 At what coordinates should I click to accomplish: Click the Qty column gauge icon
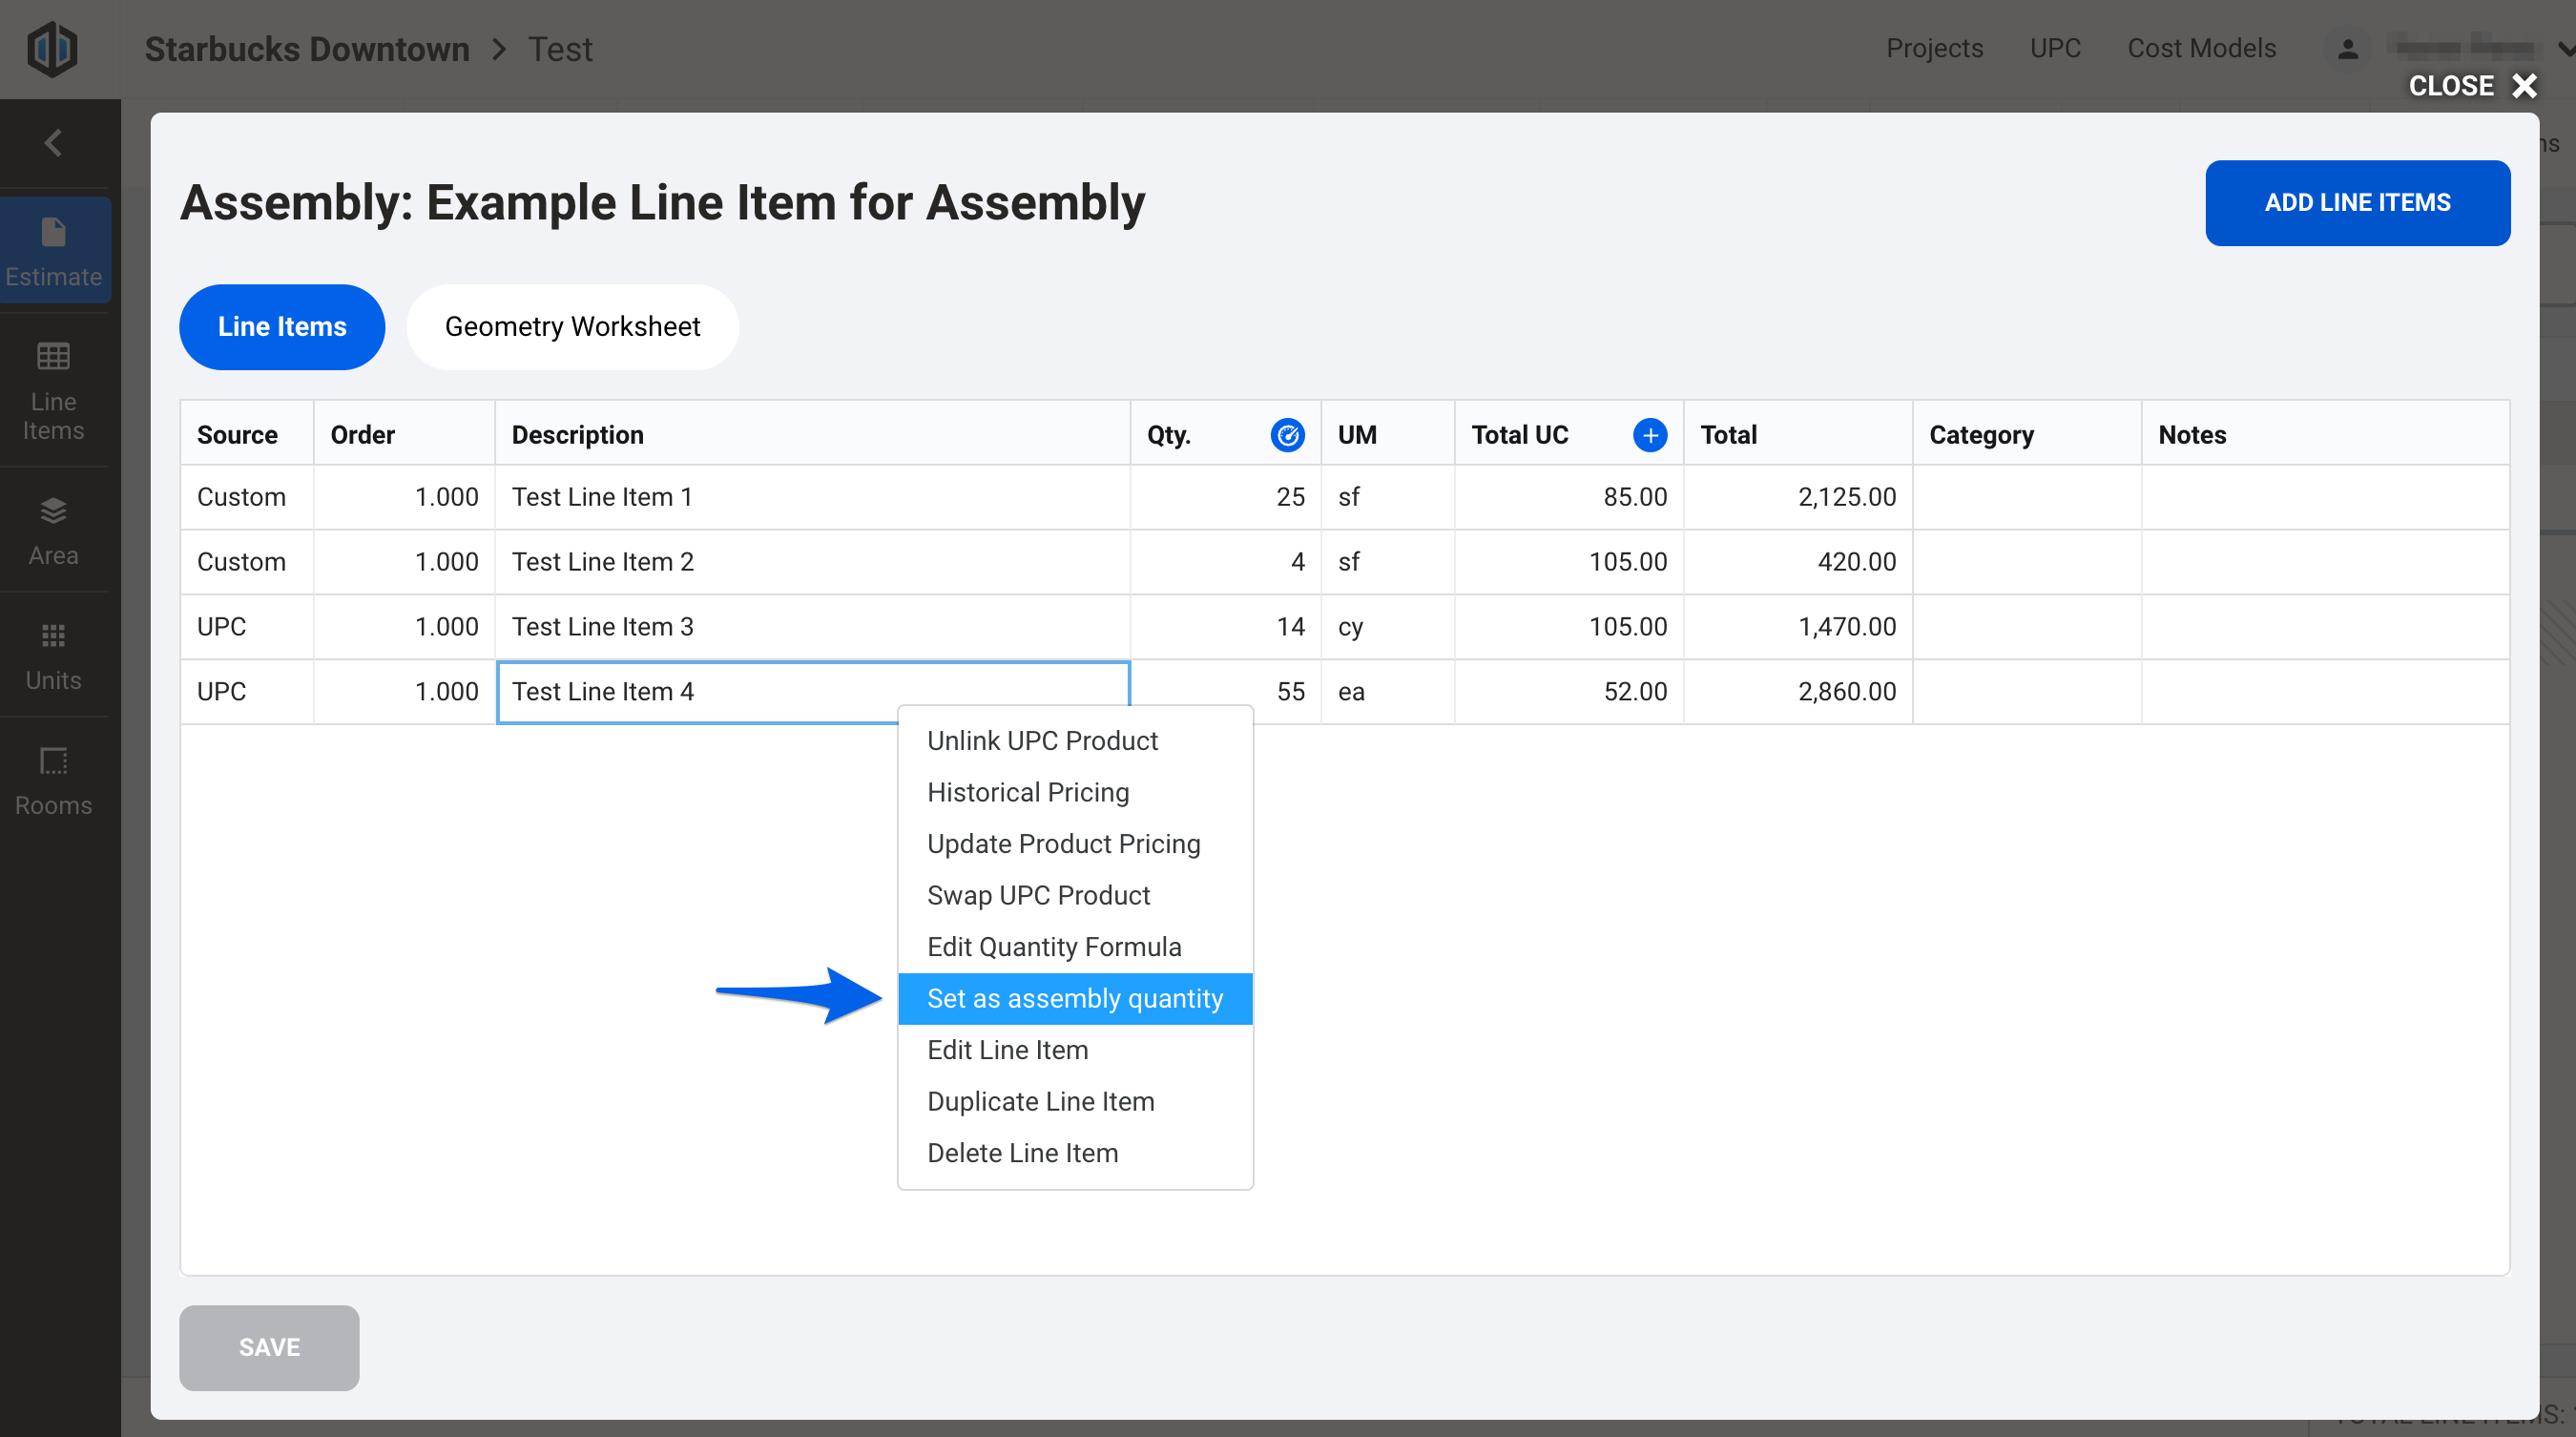coord(1288,435)
